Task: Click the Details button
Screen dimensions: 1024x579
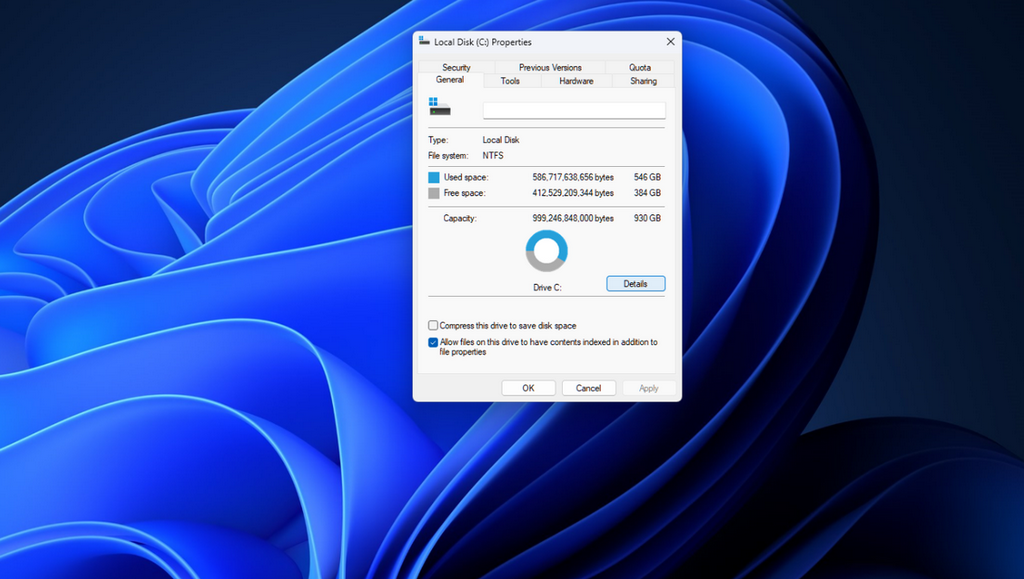Action: [x=635, y=283]
